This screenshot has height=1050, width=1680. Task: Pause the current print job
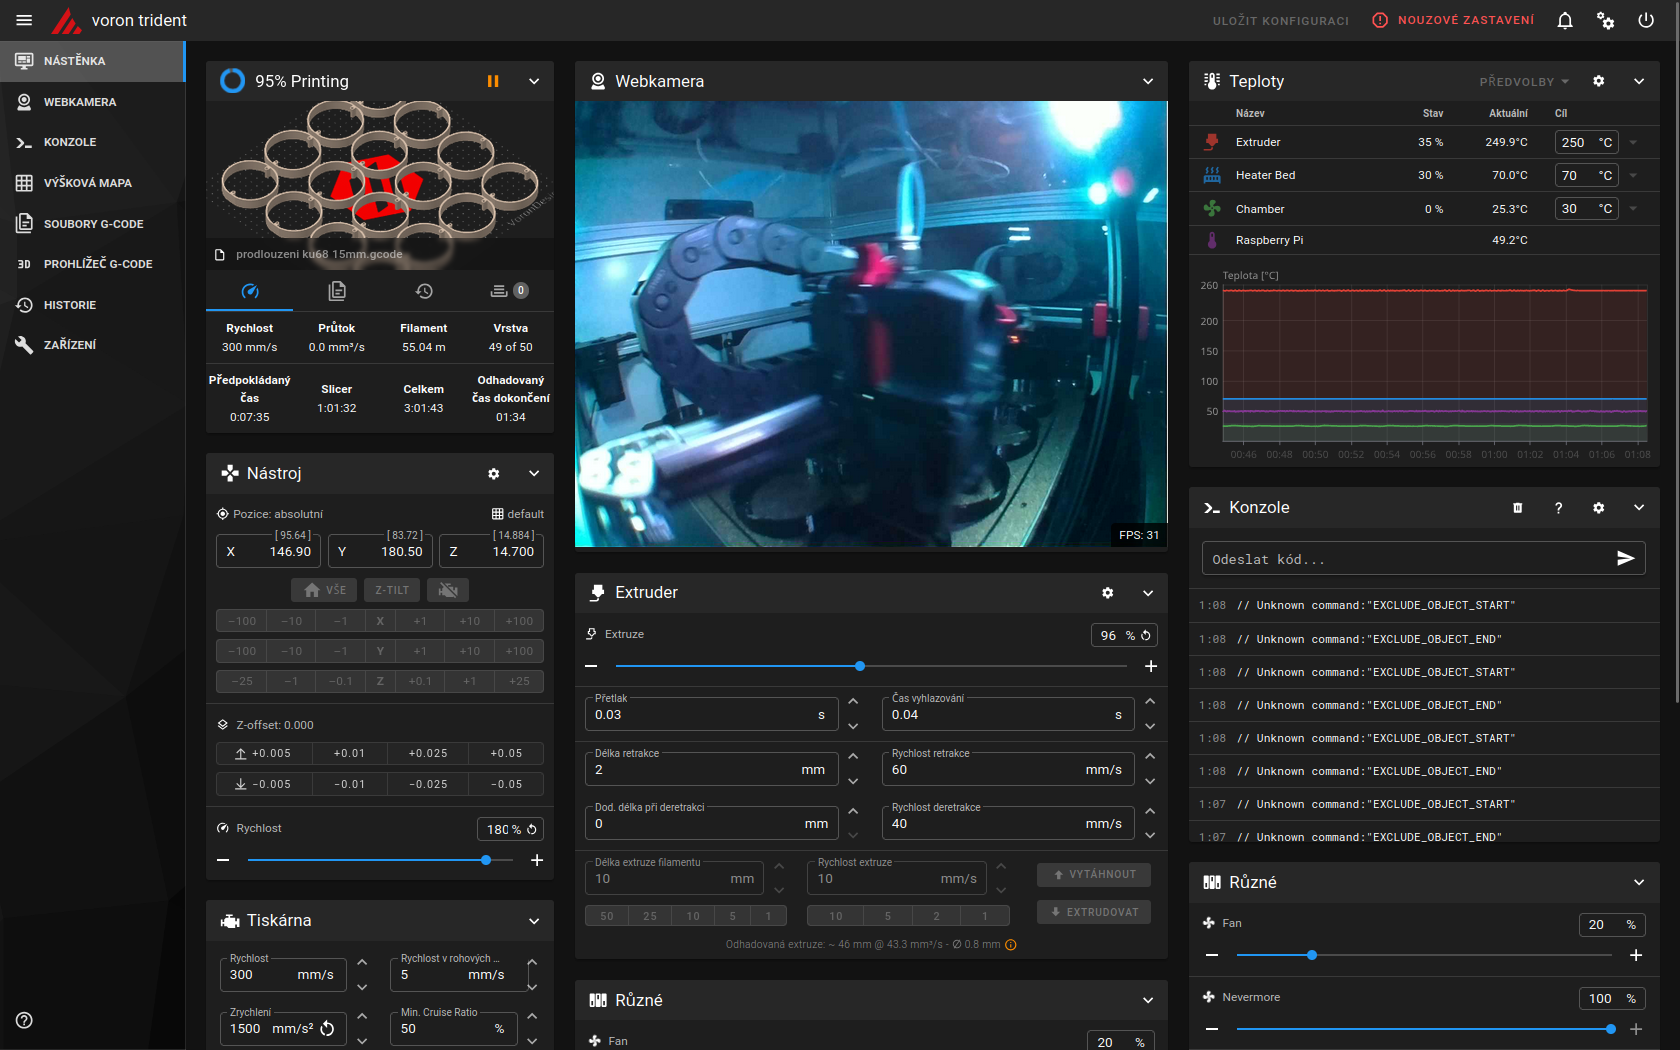493,81
